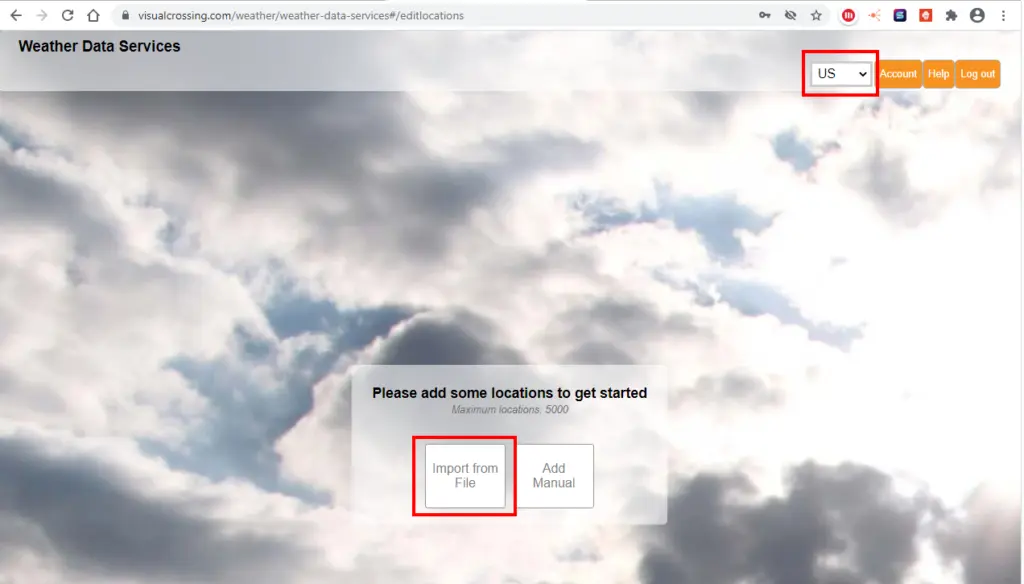Viewport: 1024px width, 584px height.
Task: Open the dark blue S extension icon
Action: tap(900, 16)
